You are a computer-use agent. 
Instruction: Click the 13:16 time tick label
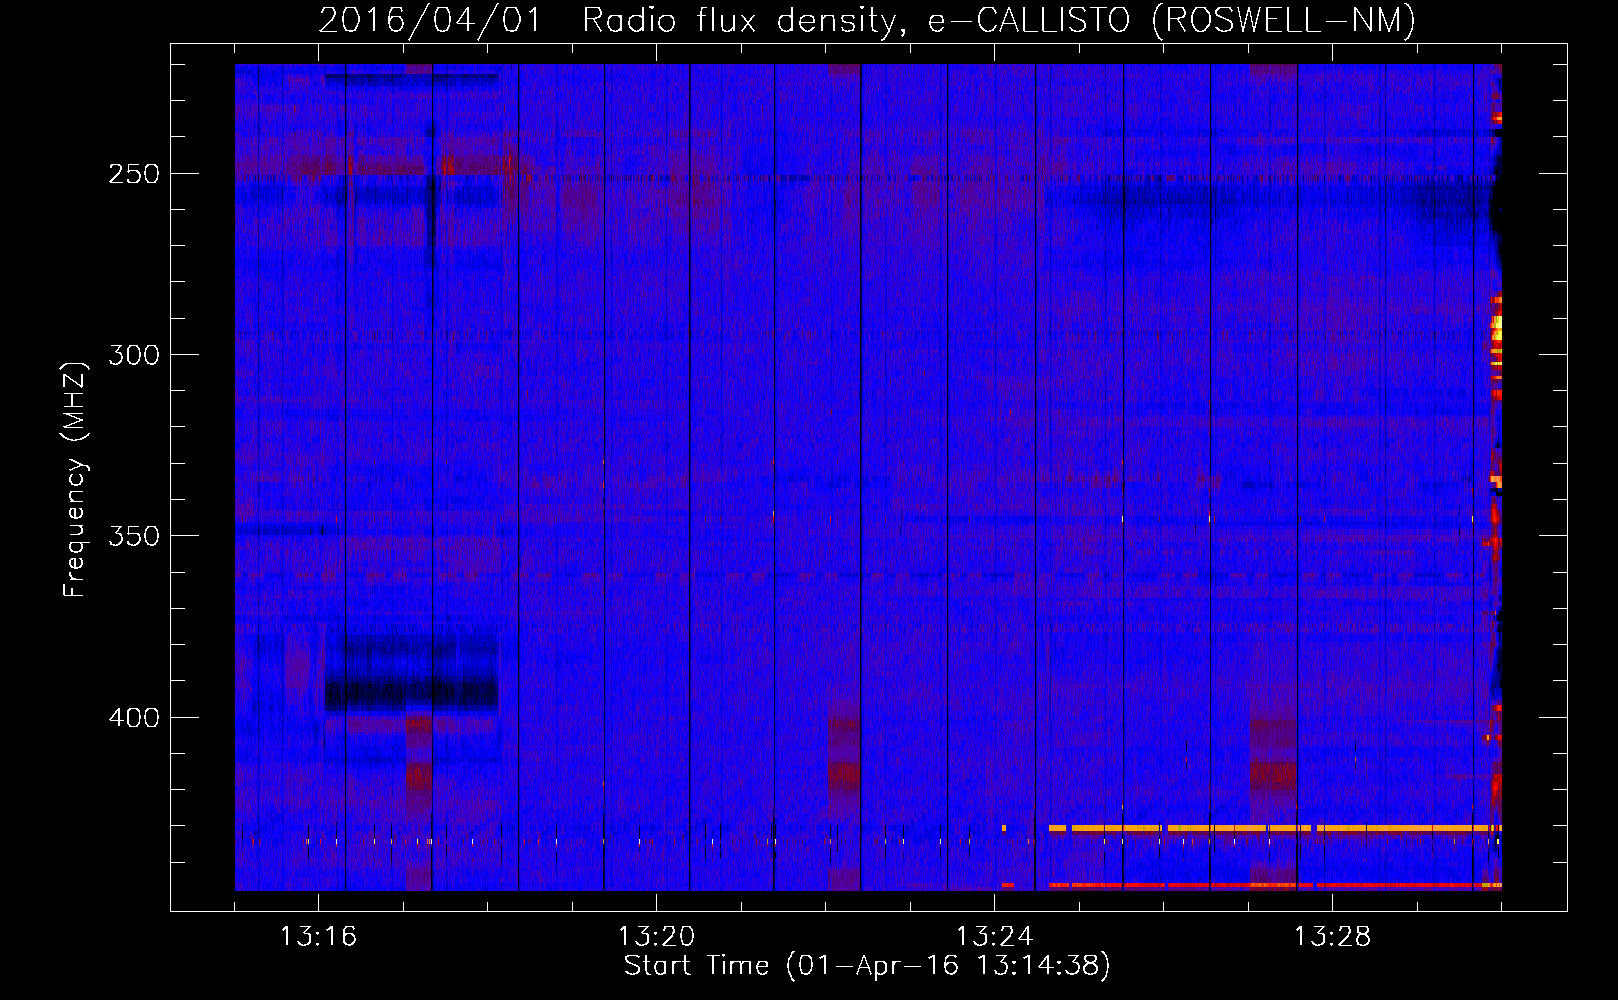318,936
